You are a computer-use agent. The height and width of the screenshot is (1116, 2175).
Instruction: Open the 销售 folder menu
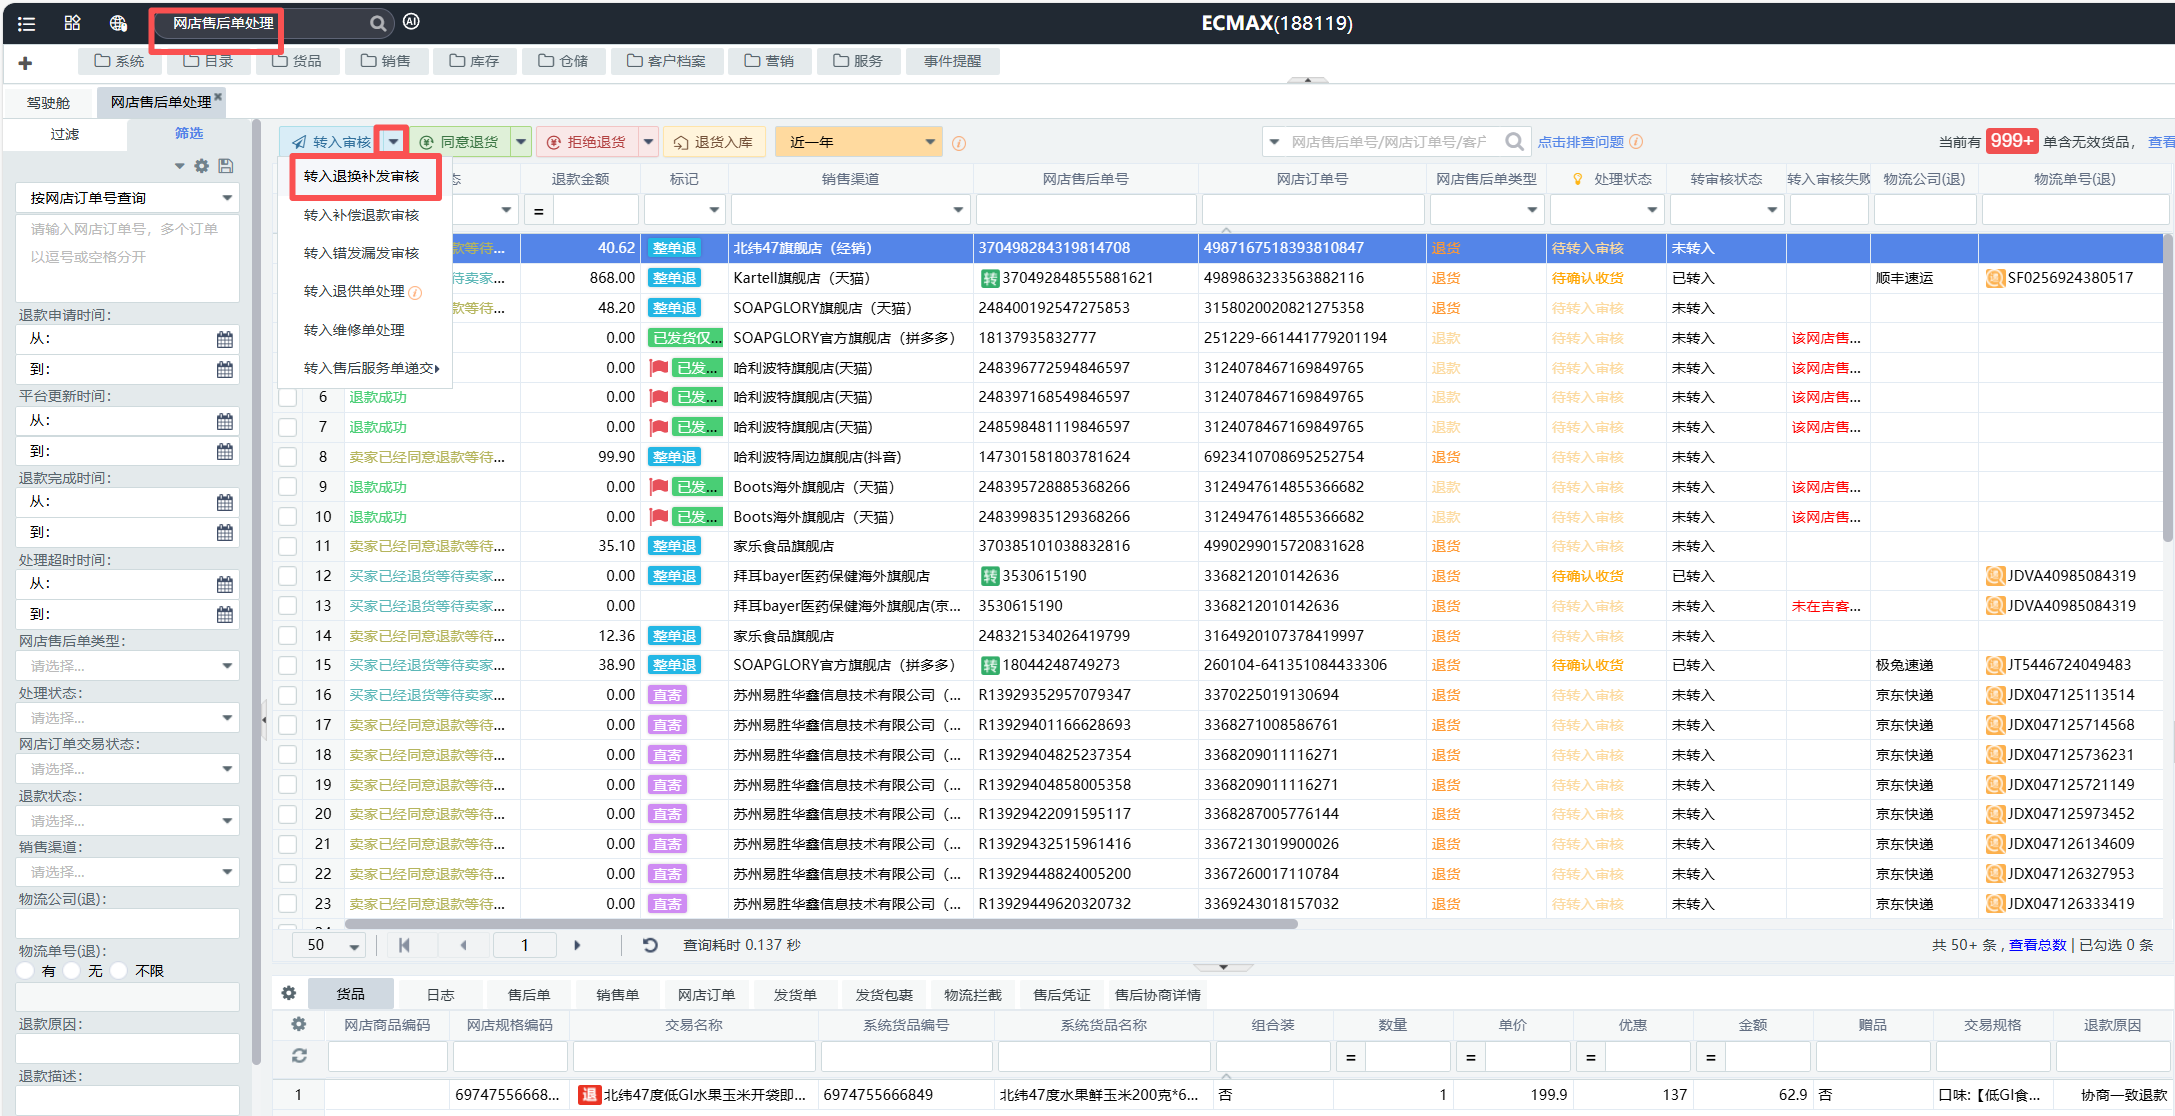[x=386, y=61]
